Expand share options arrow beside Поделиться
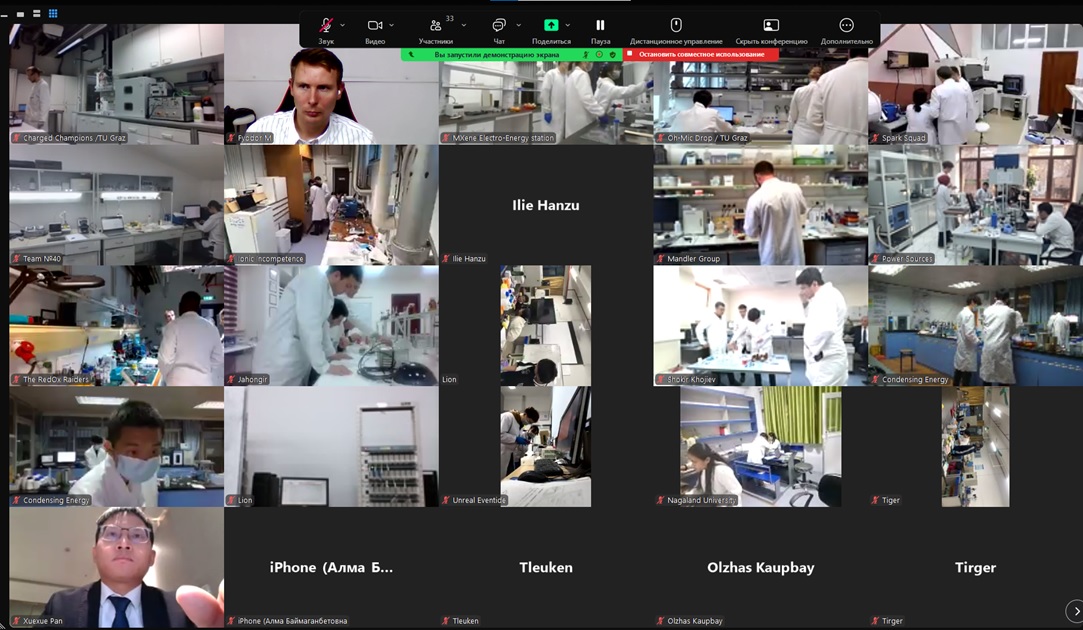 pyautogui.click(x=568, y=26)
